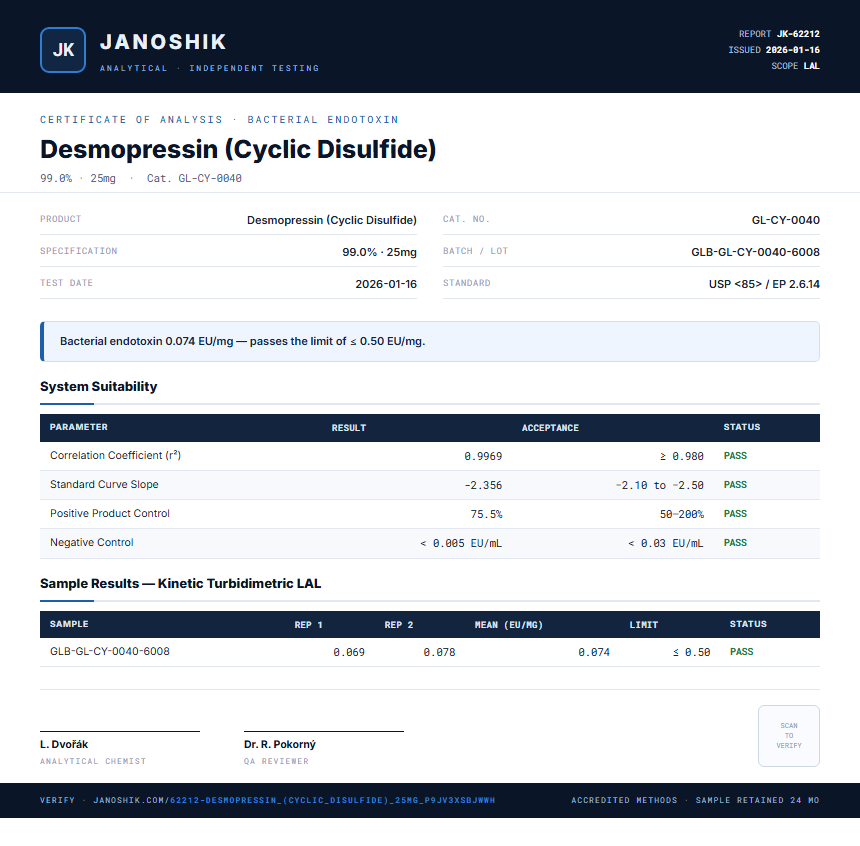Click acceptance range -2.10 to -2.50

(659, 485)
